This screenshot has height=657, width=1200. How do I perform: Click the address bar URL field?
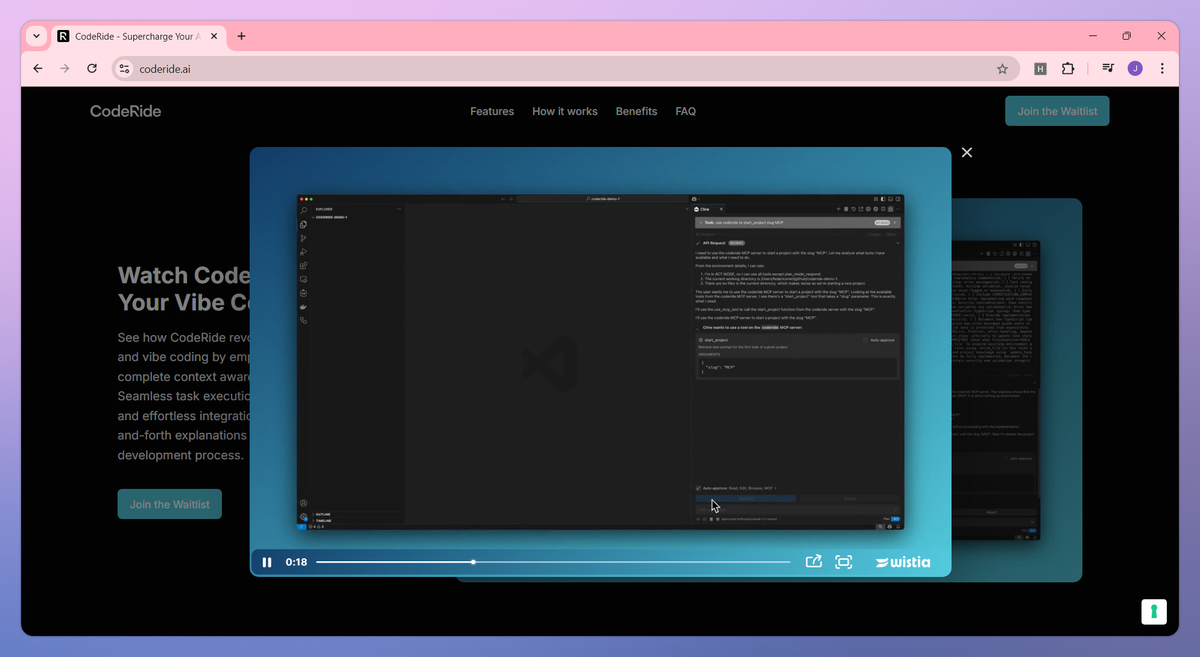click(x=565, y=69)
